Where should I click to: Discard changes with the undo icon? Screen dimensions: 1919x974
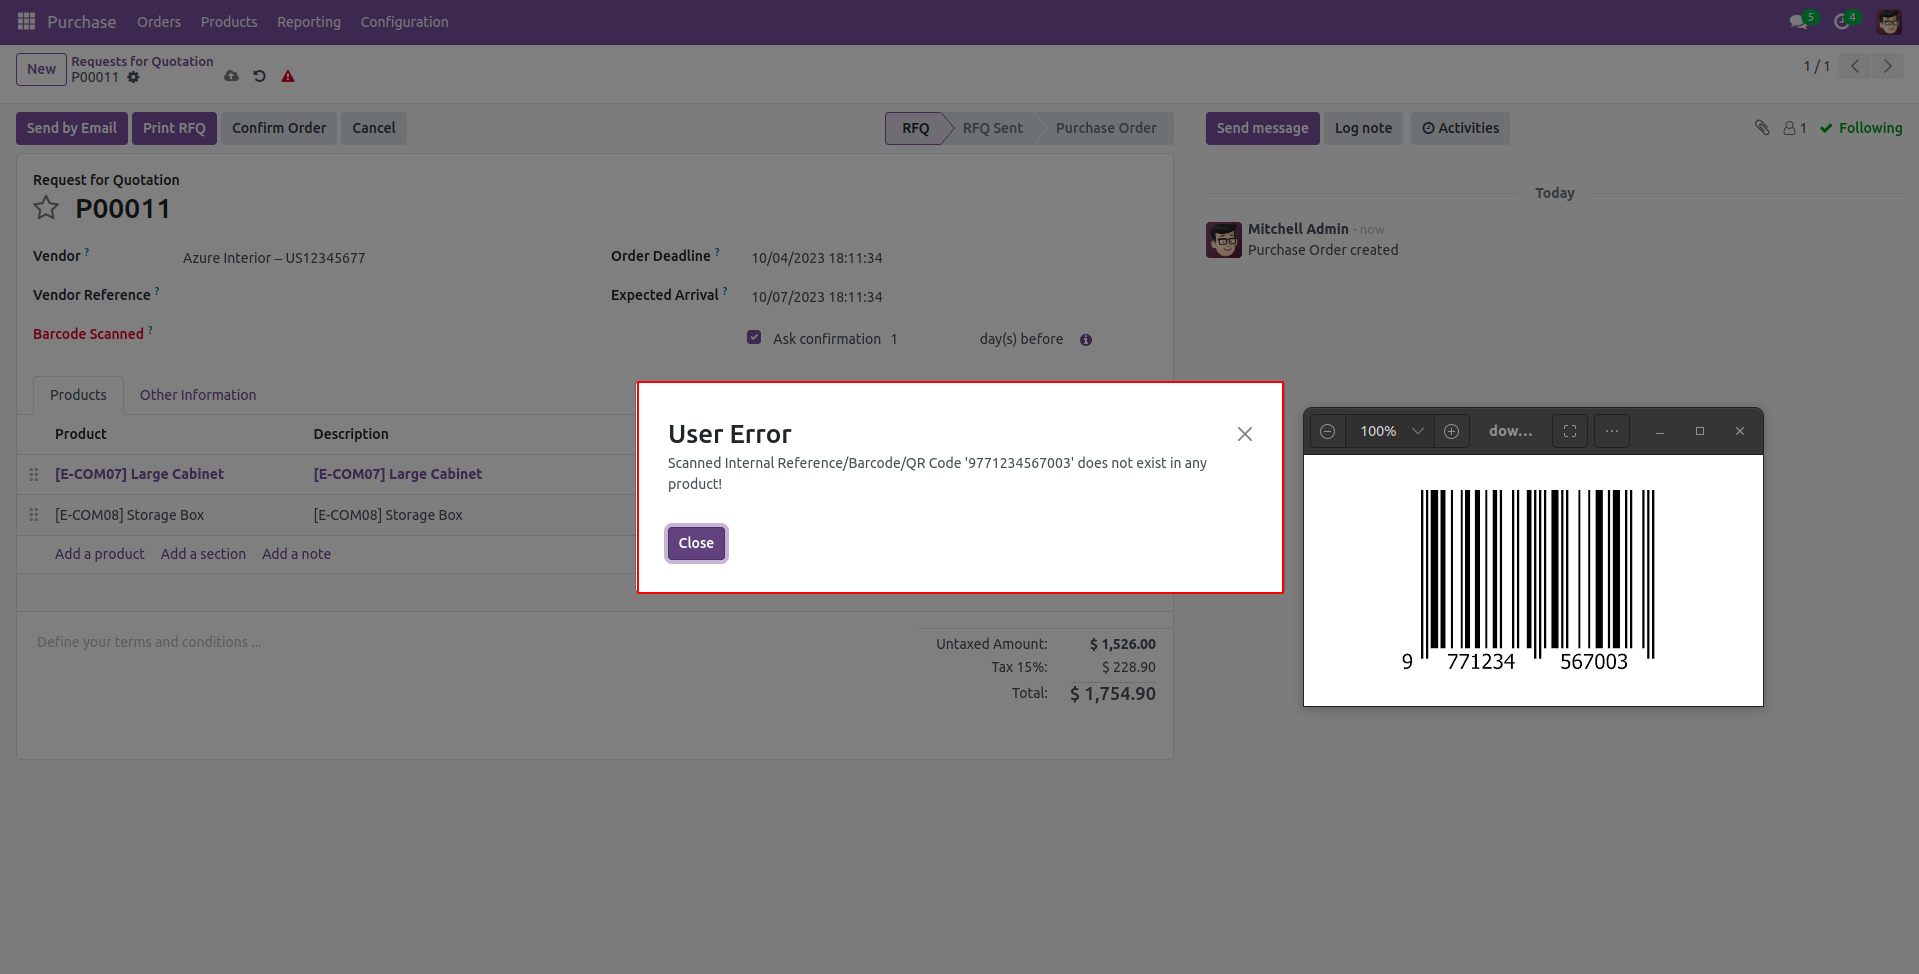tap(259, 76)
